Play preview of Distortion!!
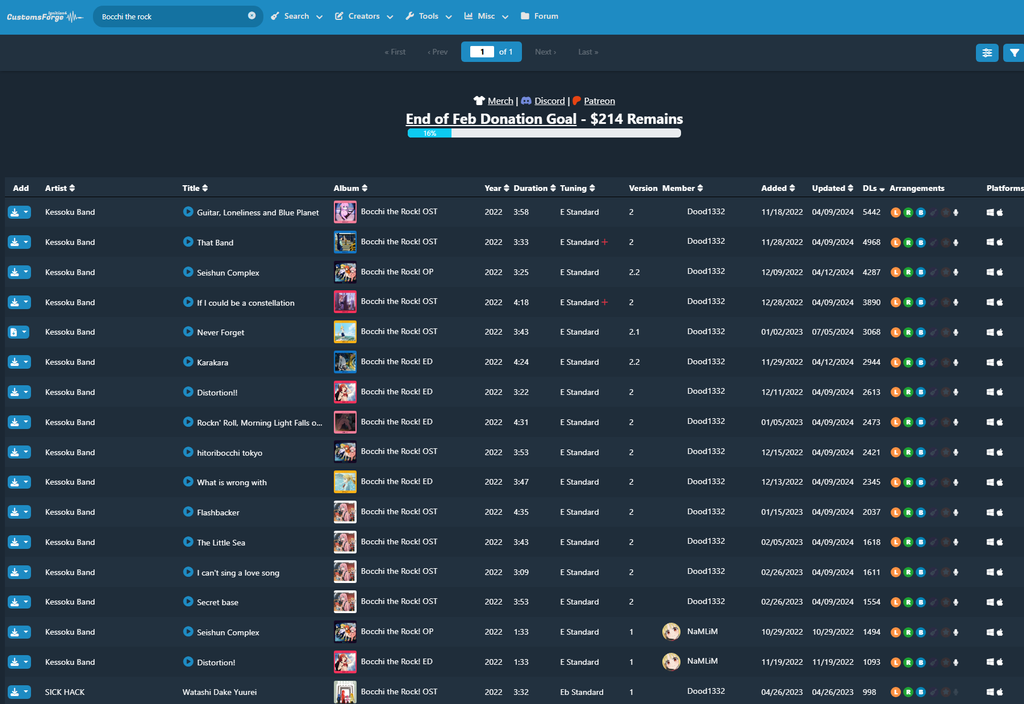The width and height of the screenshot is (1024, 704). [188, 392]
